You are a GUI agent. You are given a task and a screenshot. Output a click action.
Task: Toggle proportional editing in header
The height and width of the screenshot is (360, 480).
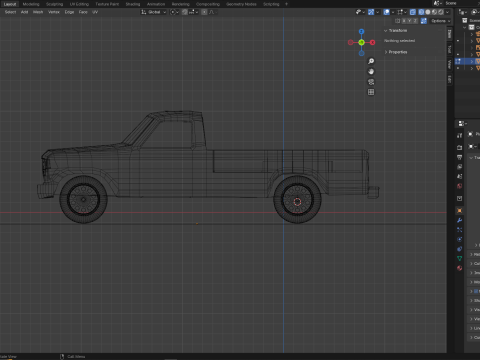204,12
